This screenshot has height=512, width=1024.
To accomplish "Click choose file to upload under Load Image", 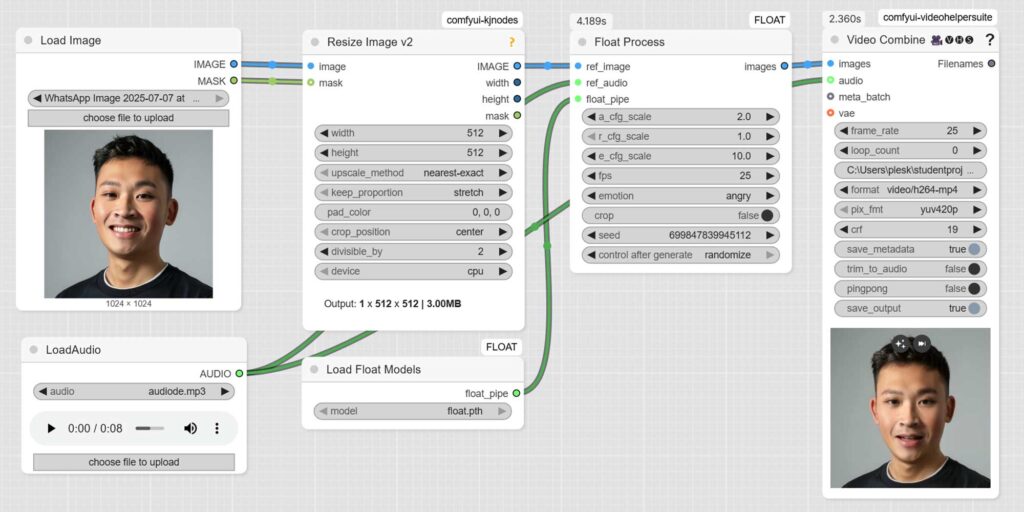I will 128,118.
